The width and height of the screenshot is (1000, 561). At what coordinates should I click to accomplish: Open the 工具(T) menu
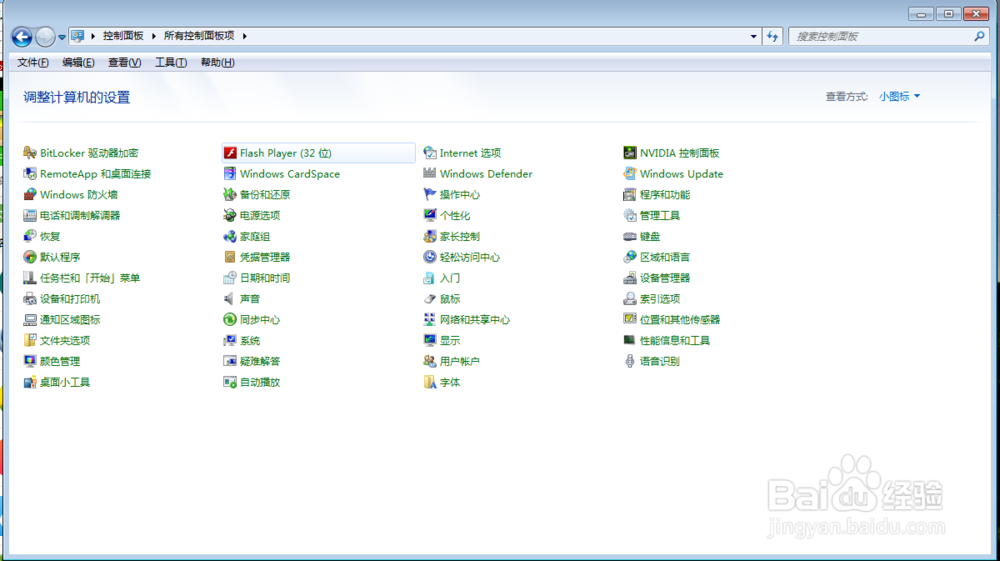click(171, 62)
